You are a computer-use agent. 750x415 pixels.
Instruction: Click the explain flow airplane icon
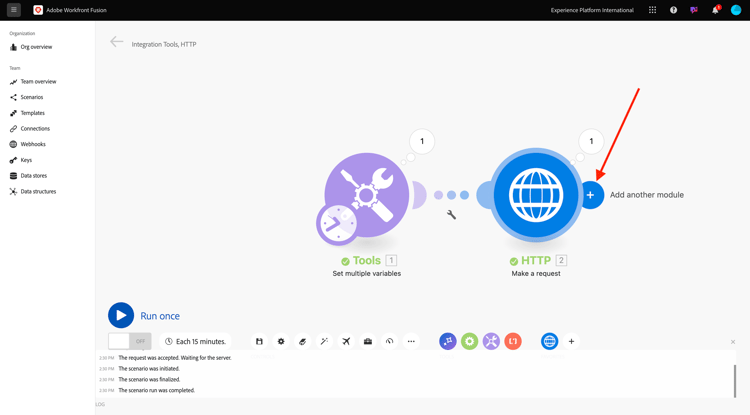click(346, 341)
